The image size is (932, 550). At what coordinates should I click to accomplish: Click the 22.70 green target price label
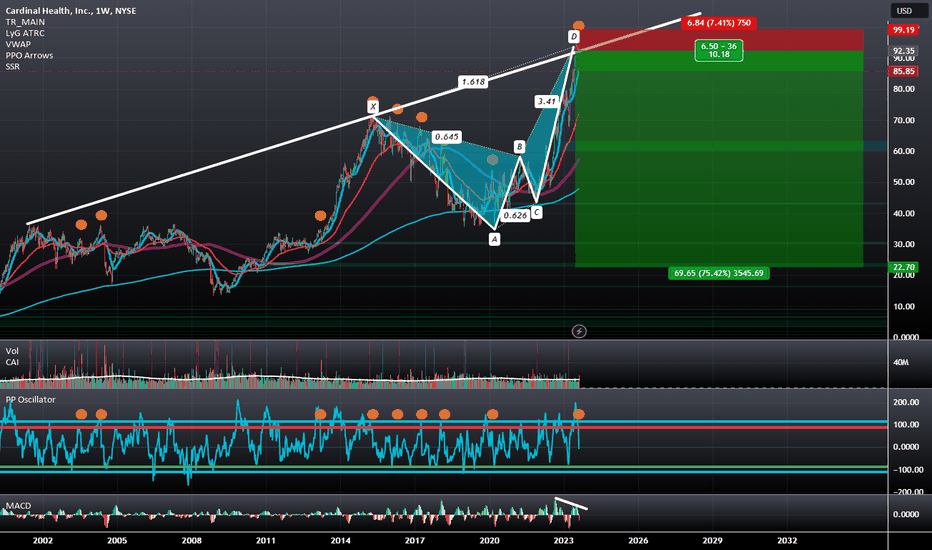pos(903,267)
